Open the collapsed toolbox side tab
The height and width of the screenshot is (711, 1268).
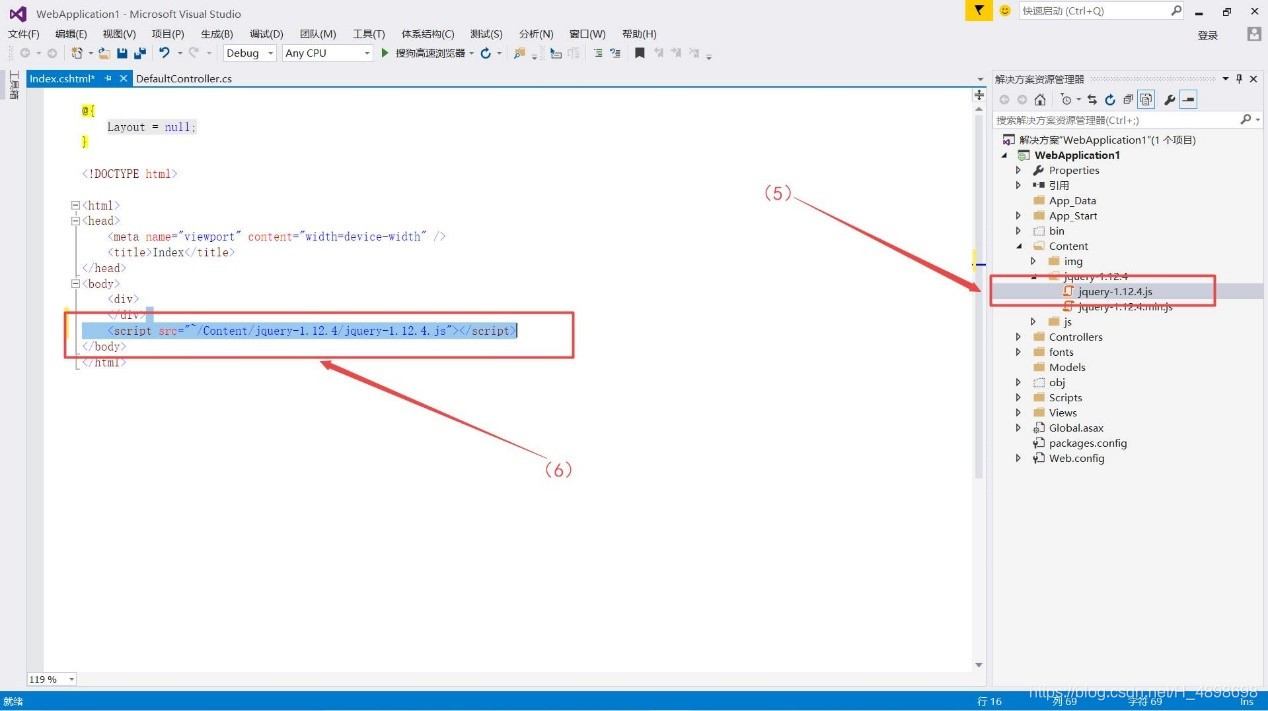coord(14,85)
